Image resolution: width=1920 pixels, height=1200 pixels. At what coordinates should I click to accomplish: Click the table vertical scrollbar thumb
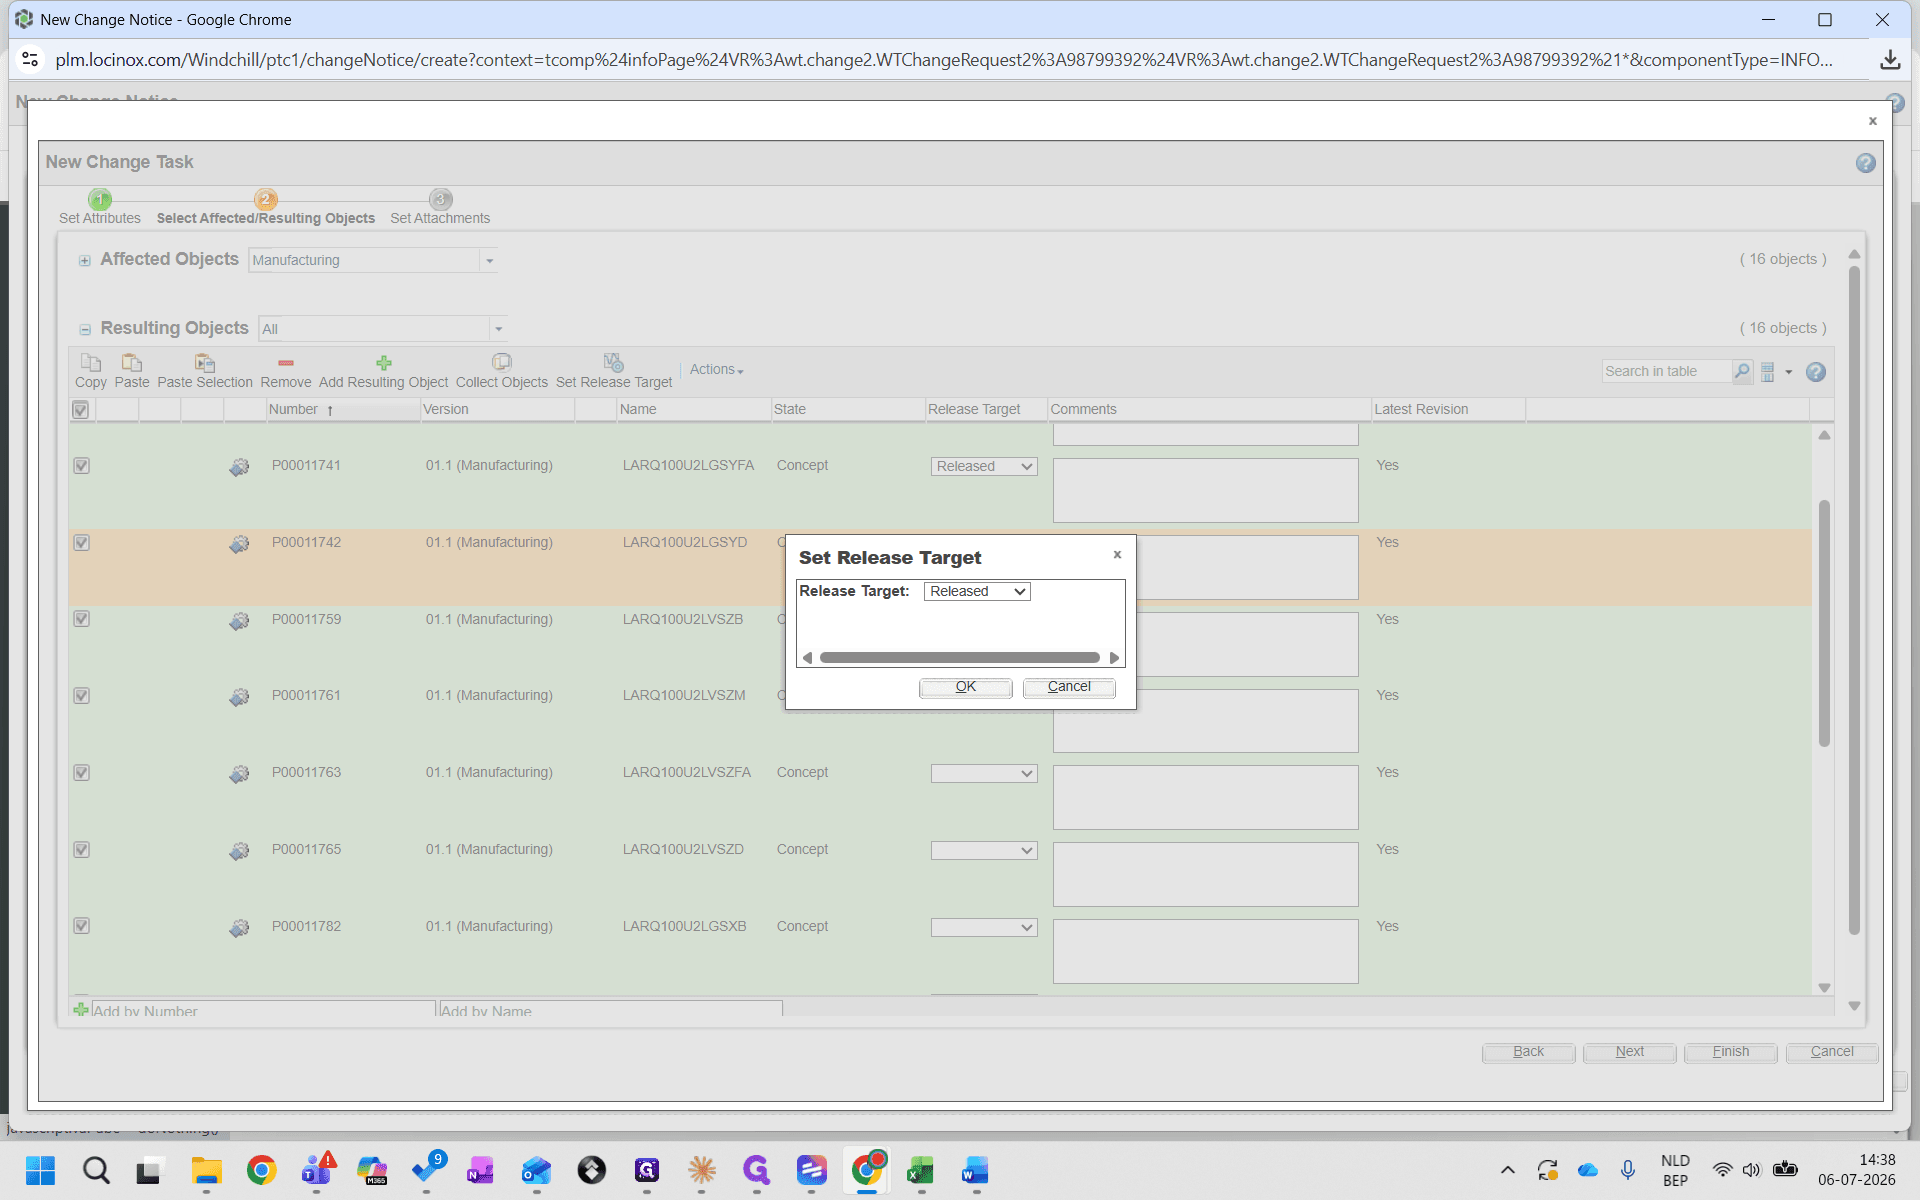tap(1824, 623)
